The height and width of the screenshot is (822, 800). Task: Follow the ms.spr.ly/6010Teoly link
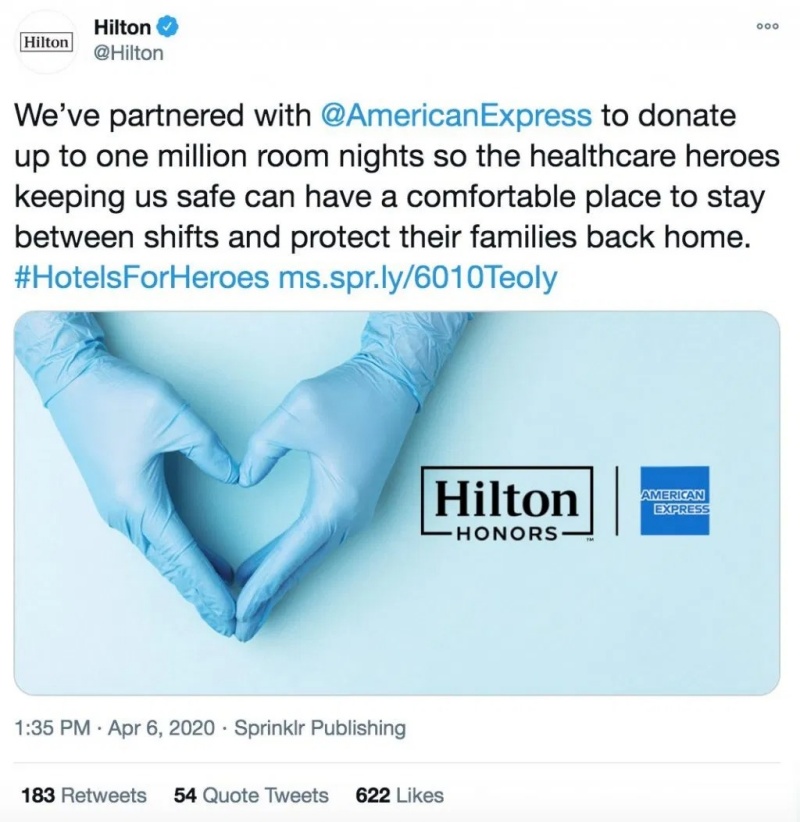tap(418, 277)
